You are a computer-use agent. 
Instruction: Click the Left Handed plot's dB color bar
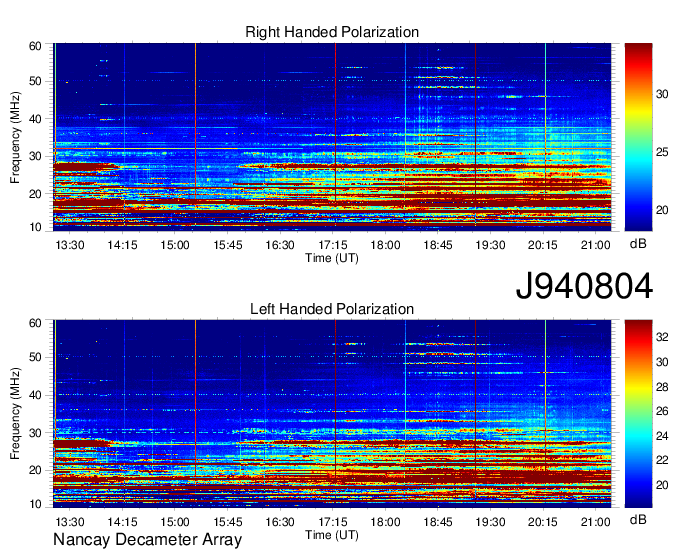point(638,414)
